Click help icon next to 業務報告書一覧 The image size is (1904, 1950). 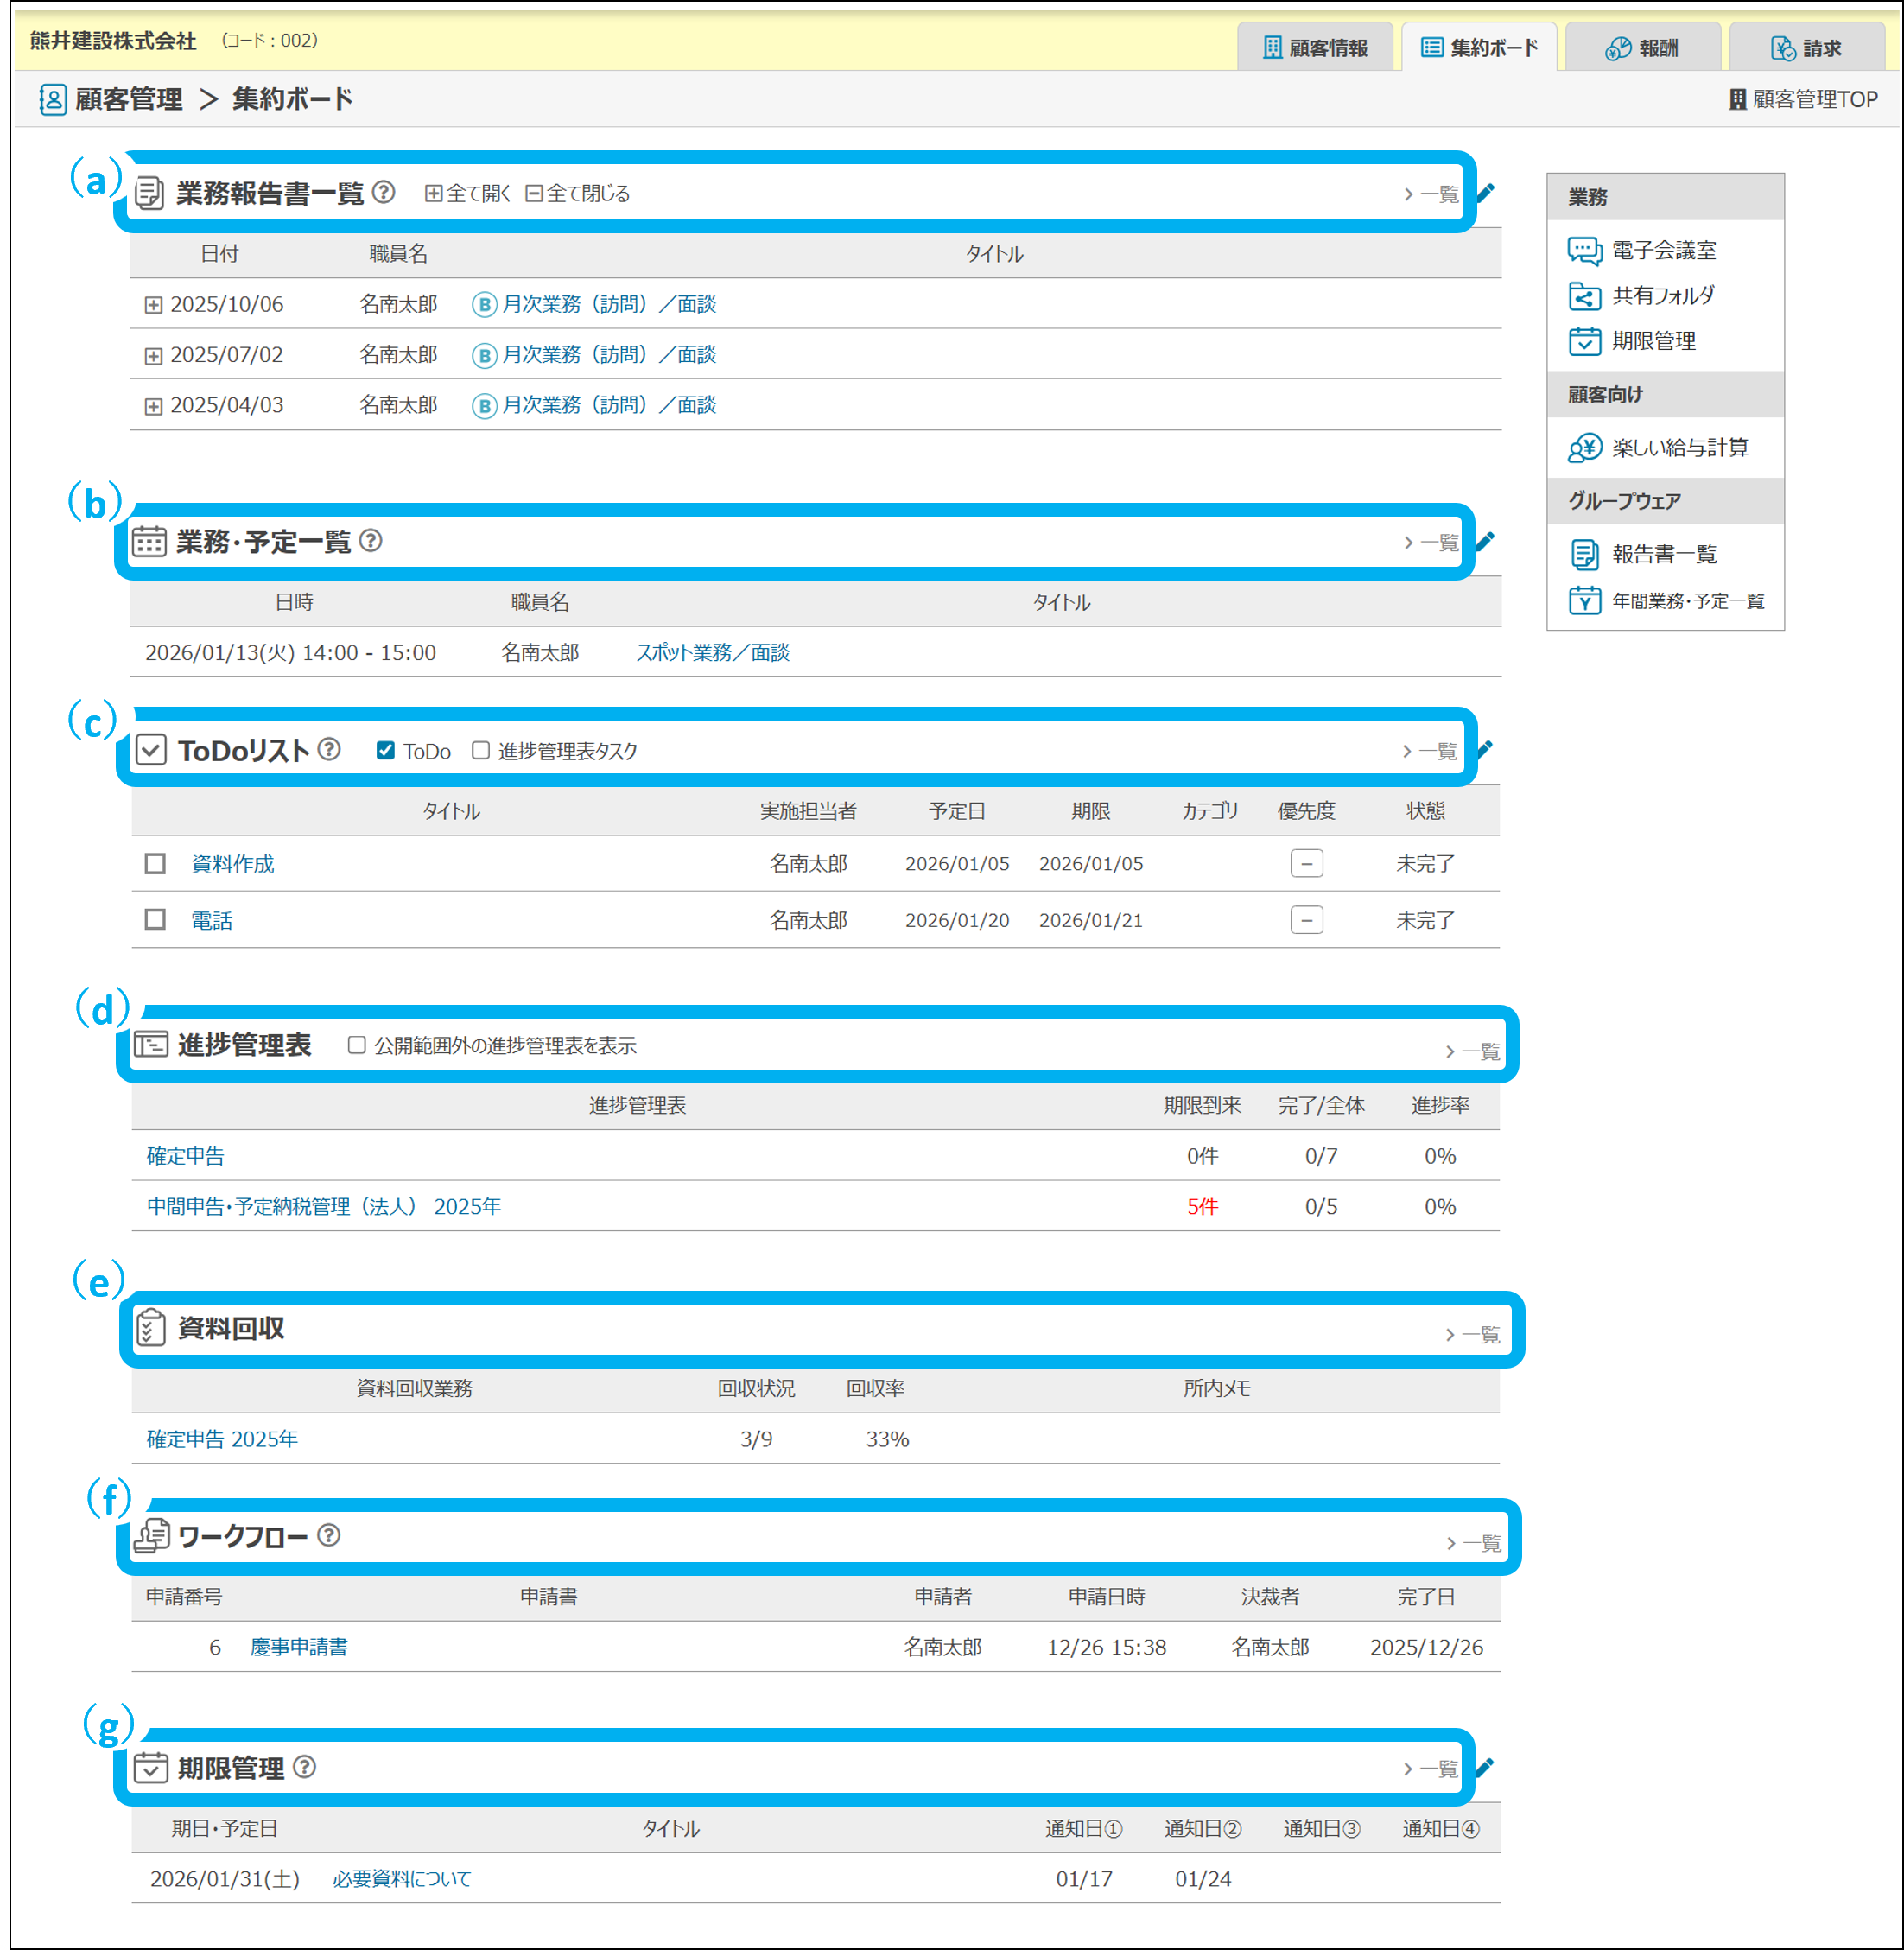(x=383, y=192)
